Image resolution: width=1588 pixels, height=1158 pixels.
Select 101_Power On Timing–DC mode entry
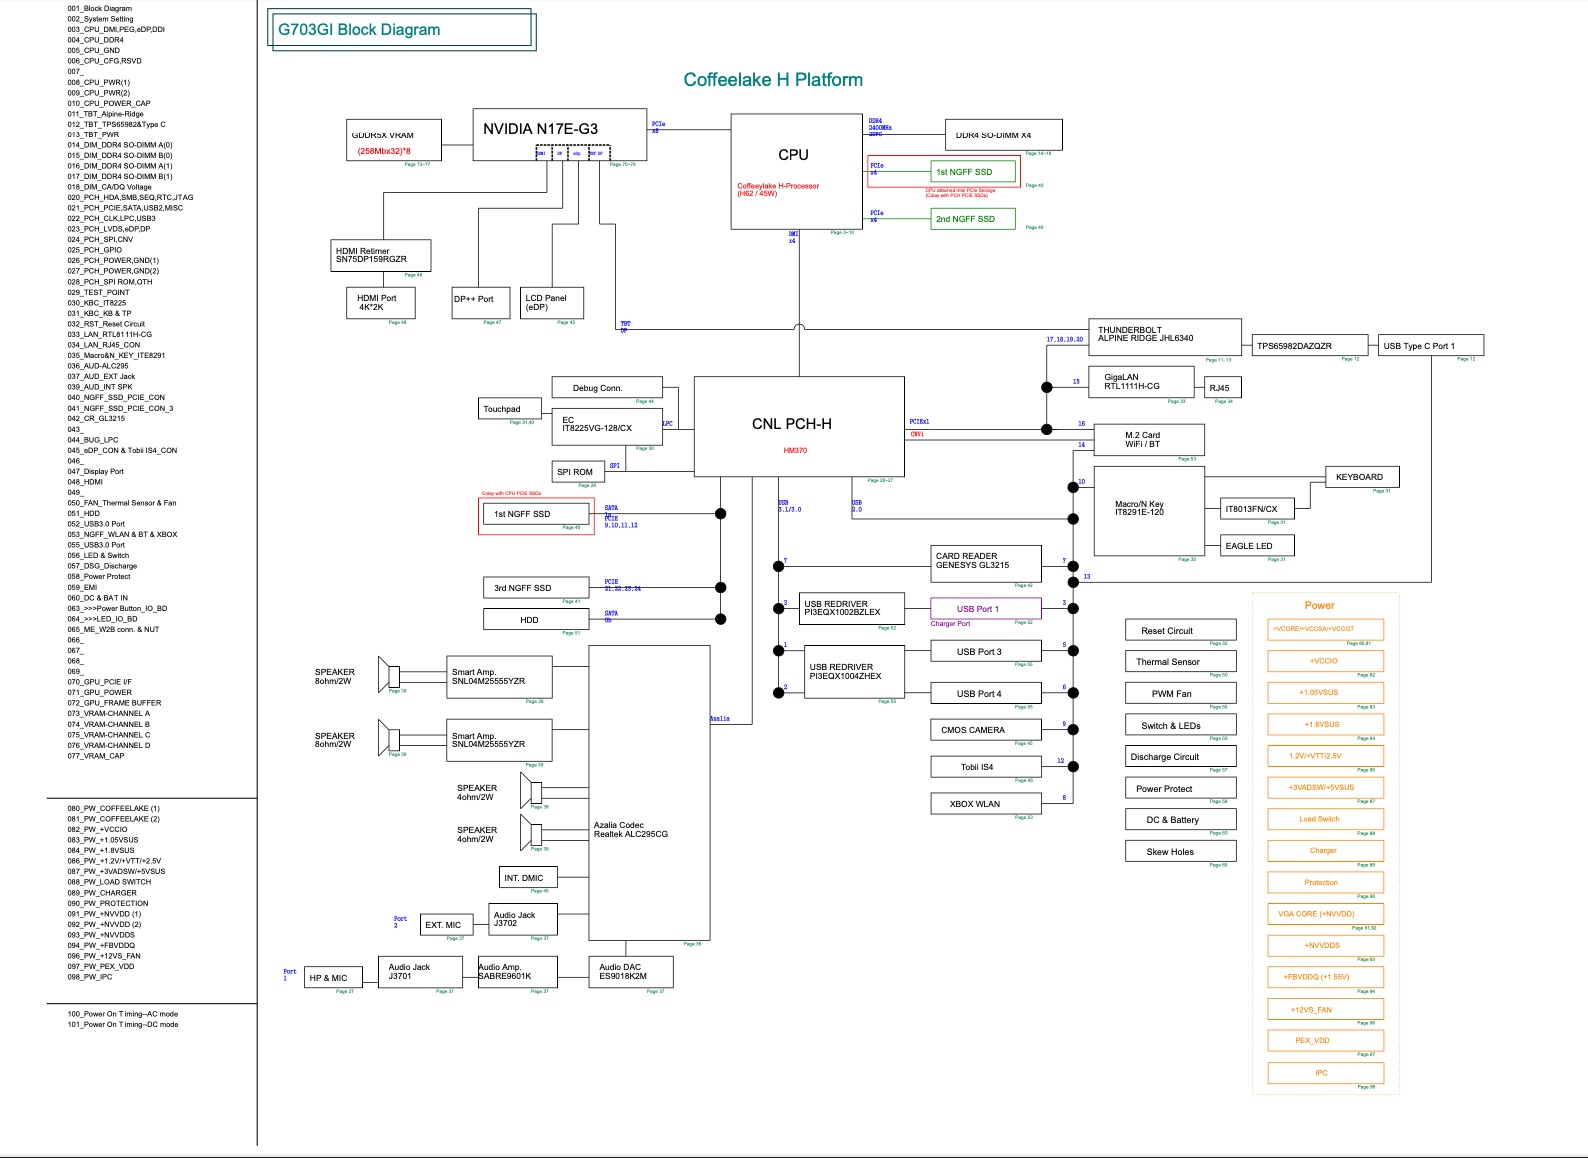click(x=123, y=1024)
